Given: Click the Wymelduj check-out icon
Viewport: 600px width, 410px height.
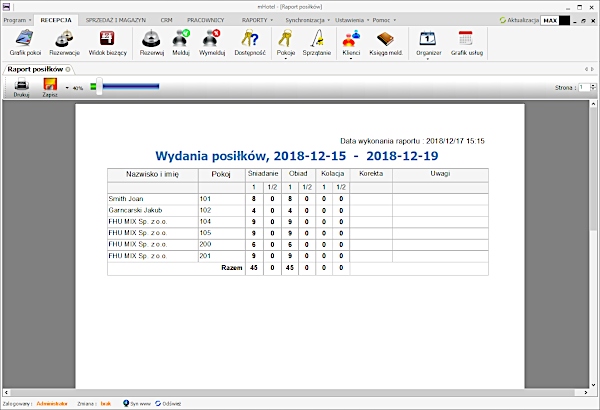Looking at the screenshot, I should click(213, 42).
